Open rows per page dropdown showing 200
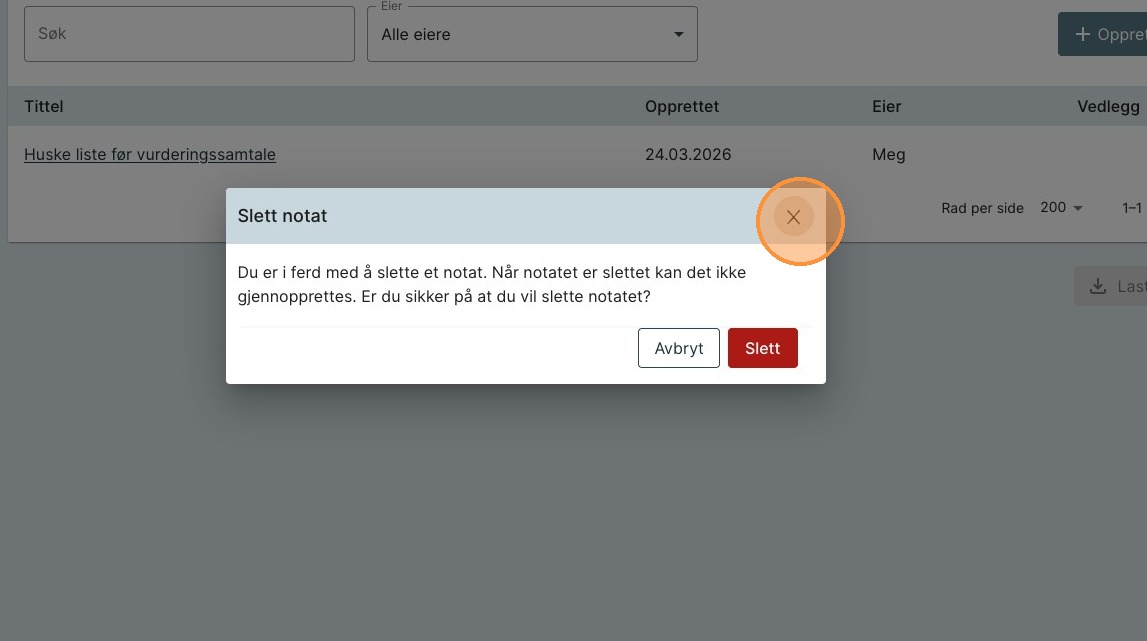This screenshot has width=1147, height=641. click(1060, 208)
